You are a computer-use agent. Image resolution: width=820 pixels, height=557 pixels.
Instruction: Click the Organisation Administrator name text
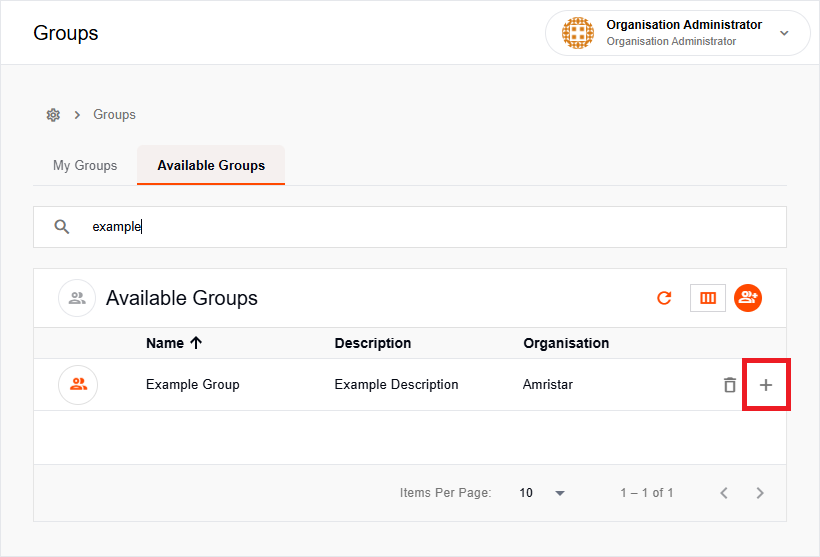(684, 25)
